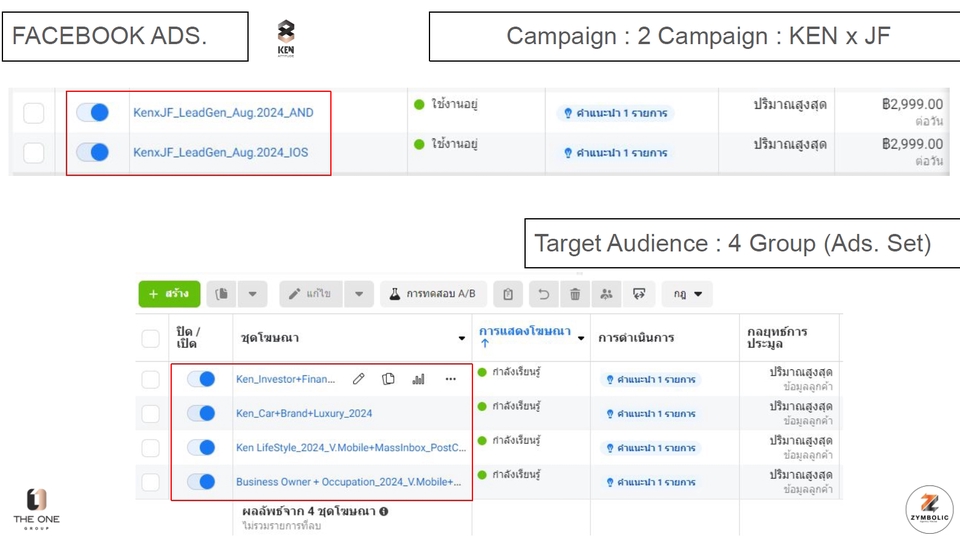Click the bar chart icon on the Ken_Investor row

(x=419, y=379)
